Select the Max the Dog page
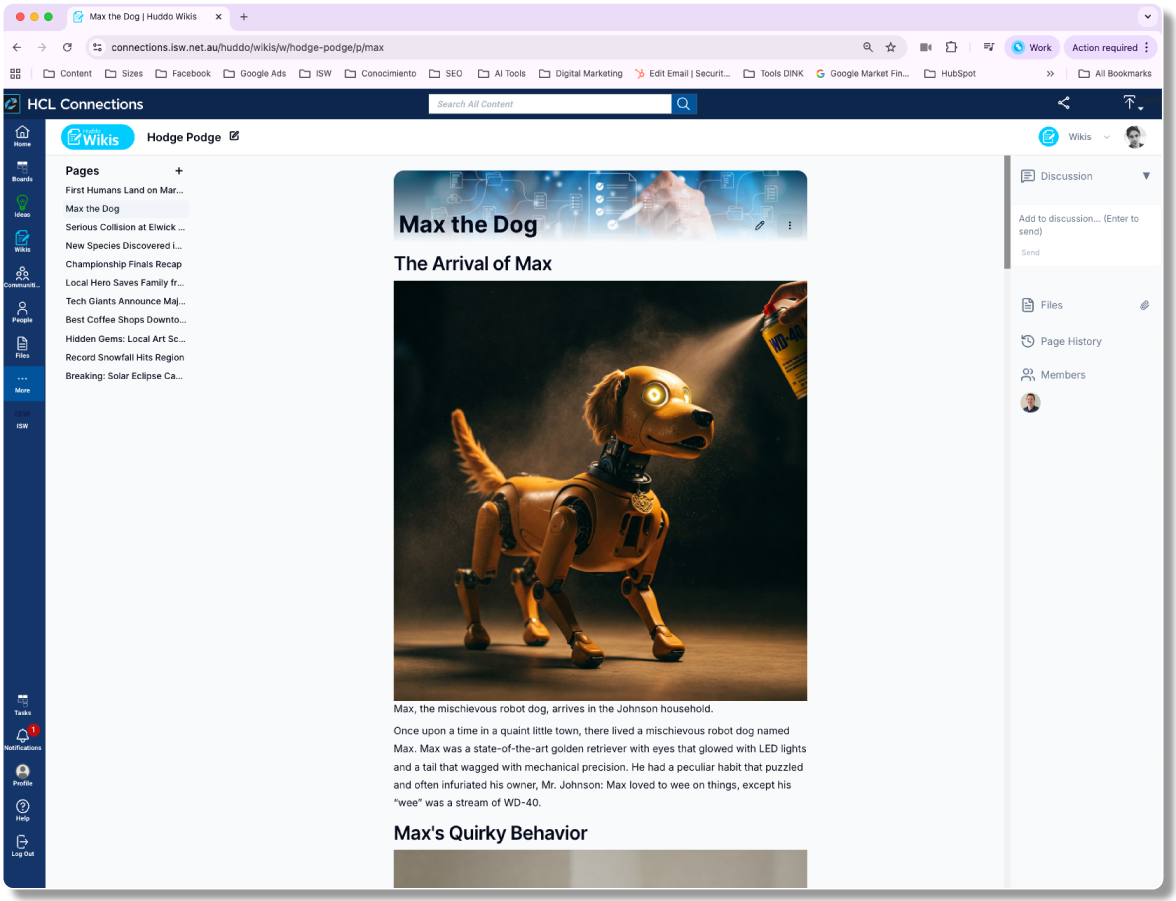Image resolution: width=1176 pixels, height=901 pixels. point(91,208)
